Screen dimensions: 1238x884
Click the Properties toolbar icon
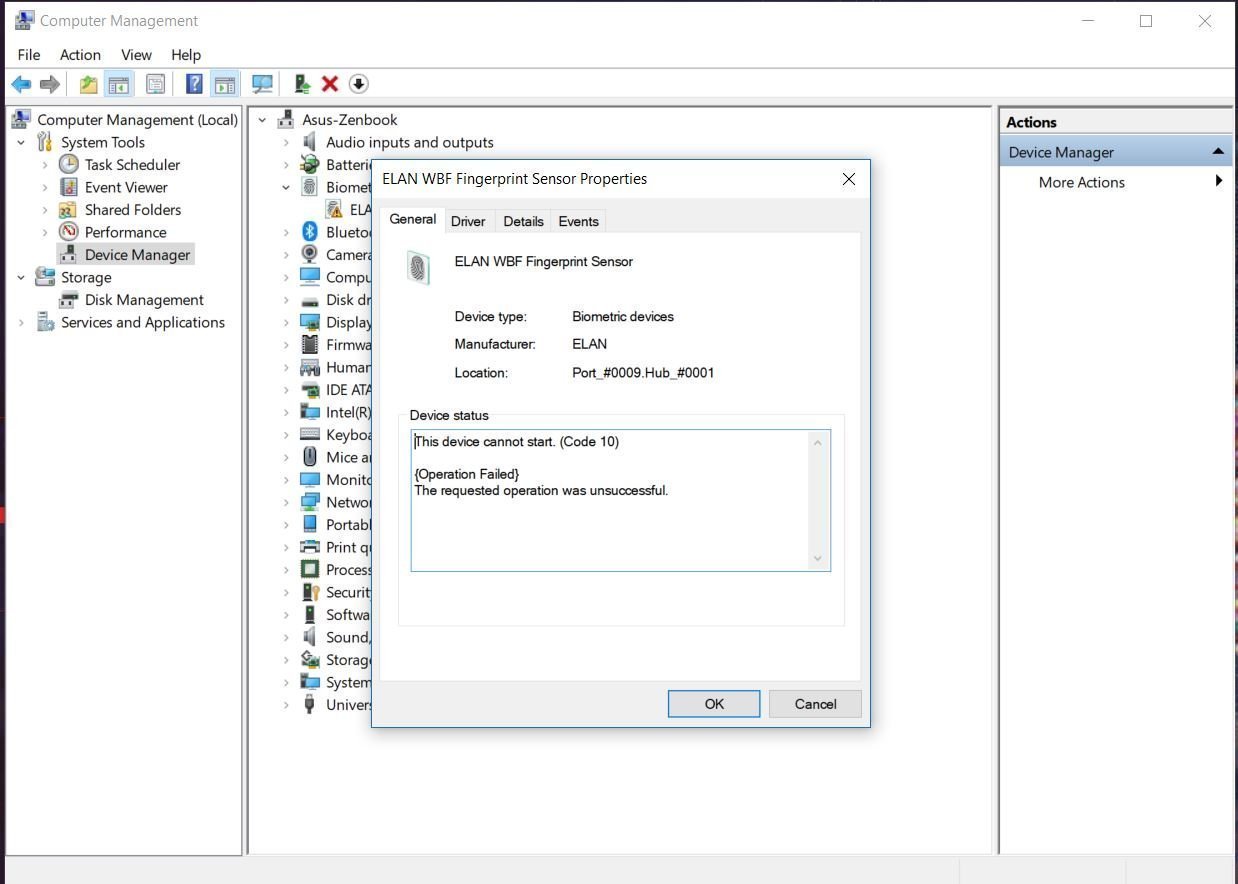(x=155, y=85)
